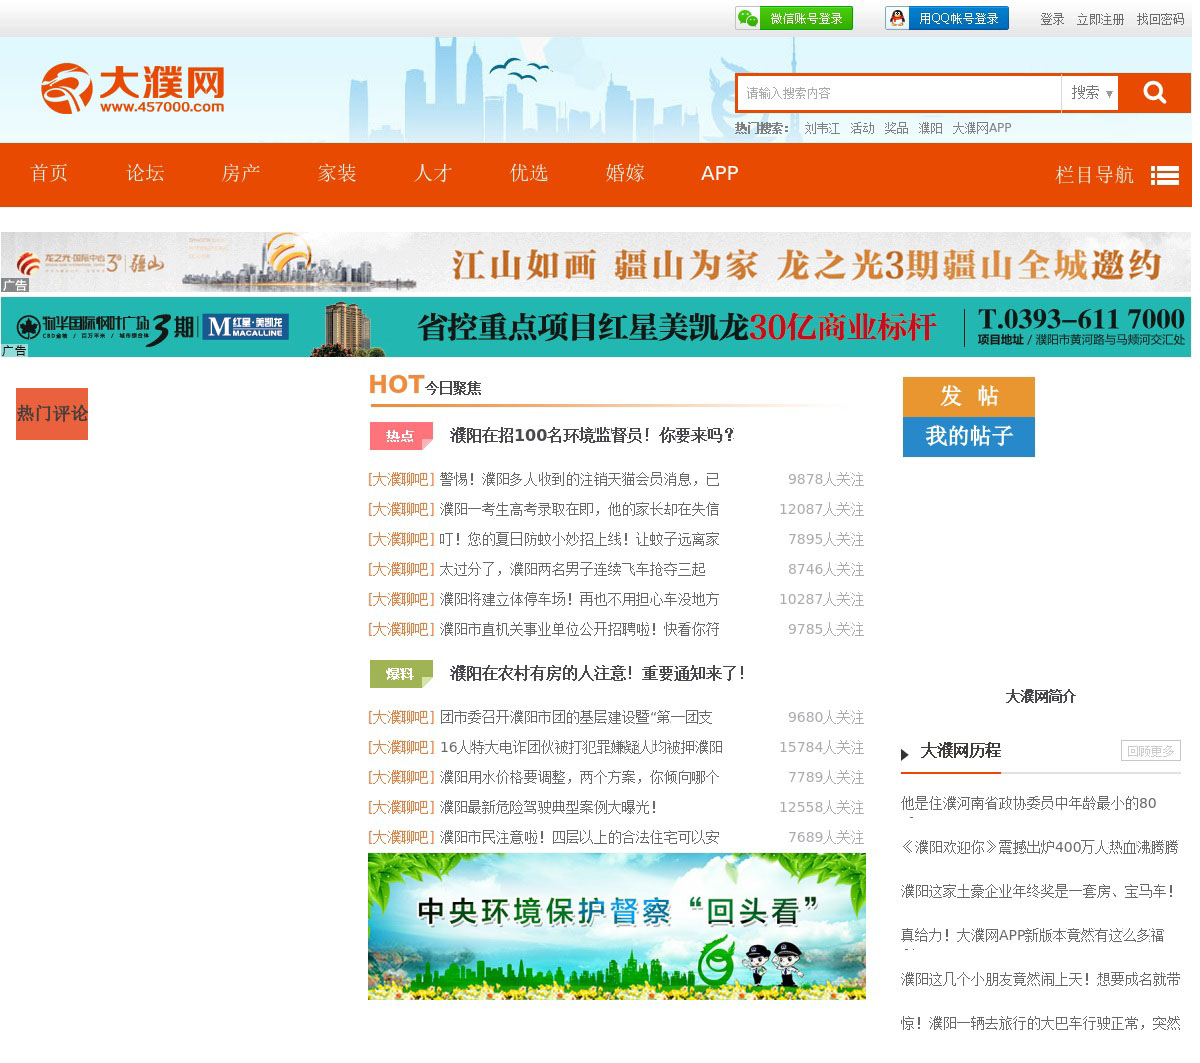Click the 找回密码 link
The image size is (1200, 1063).
(x=1160, y=19)
